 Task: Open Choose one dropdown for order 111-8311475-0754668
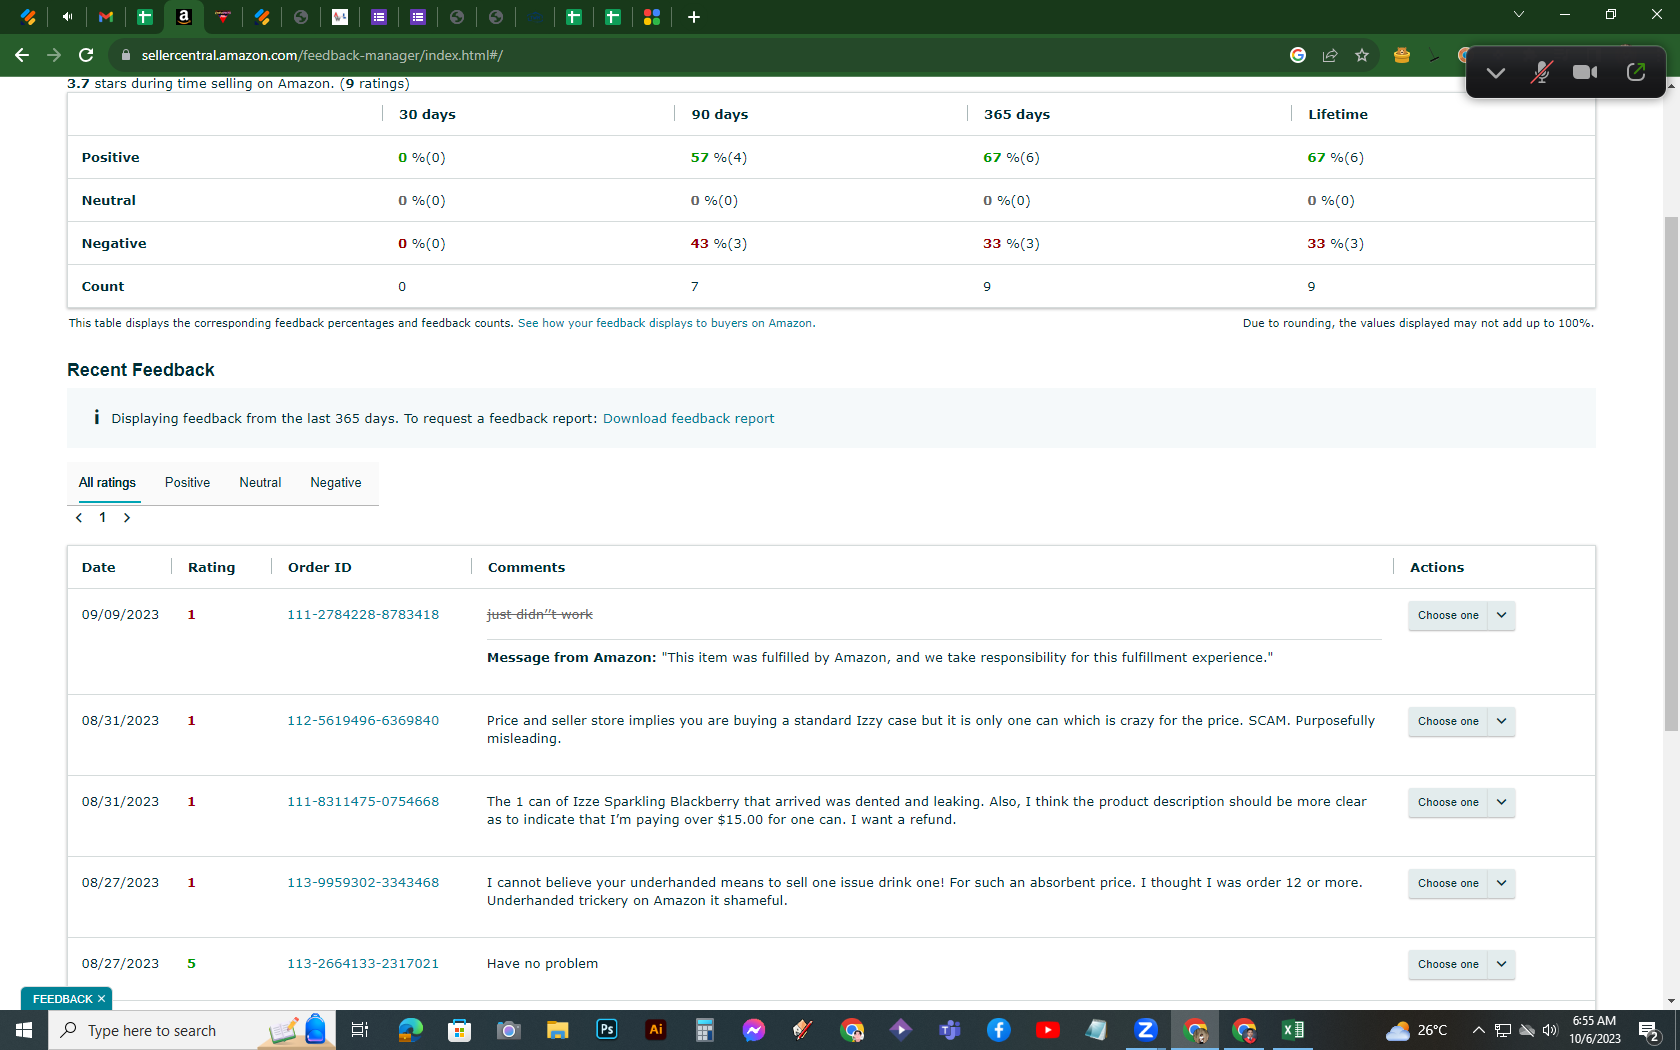point(1461,802)
